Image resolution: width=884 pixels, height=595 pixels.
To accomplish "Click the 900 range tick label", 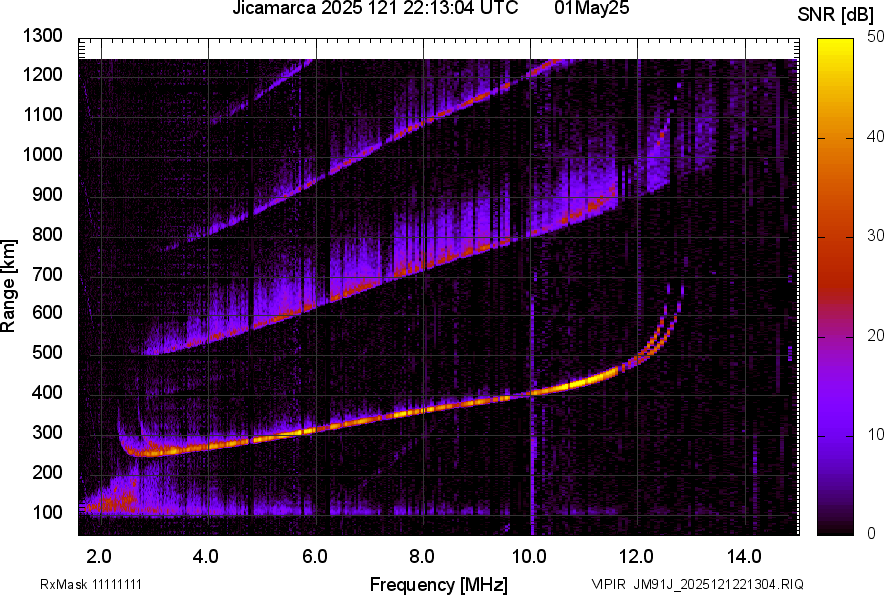I will click(x=47, y=194).
